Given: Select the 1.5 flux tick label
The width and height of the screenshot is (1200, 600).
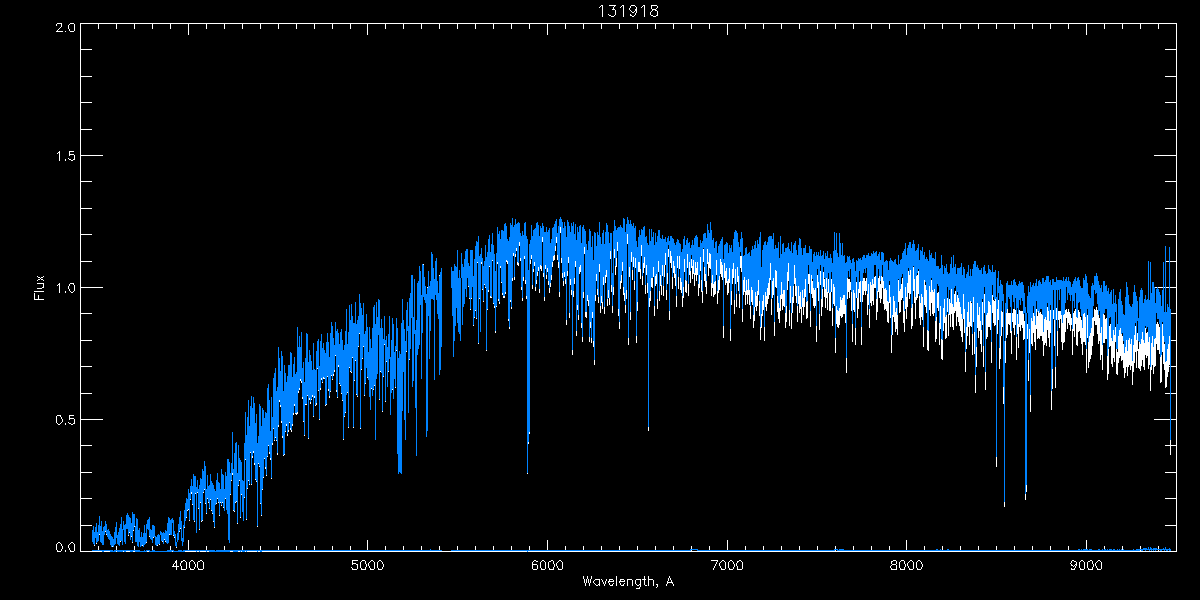Looking at the screenshot, I should tap(65, 157).
